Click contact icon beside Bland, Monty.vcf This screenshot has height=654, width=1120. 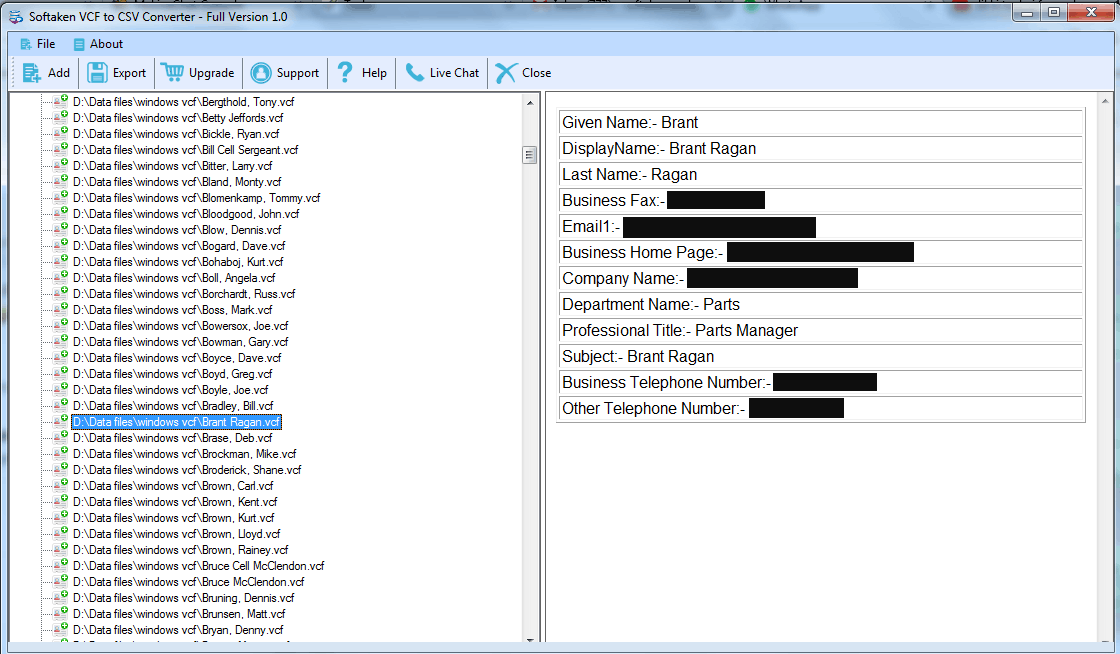point(61,181)
